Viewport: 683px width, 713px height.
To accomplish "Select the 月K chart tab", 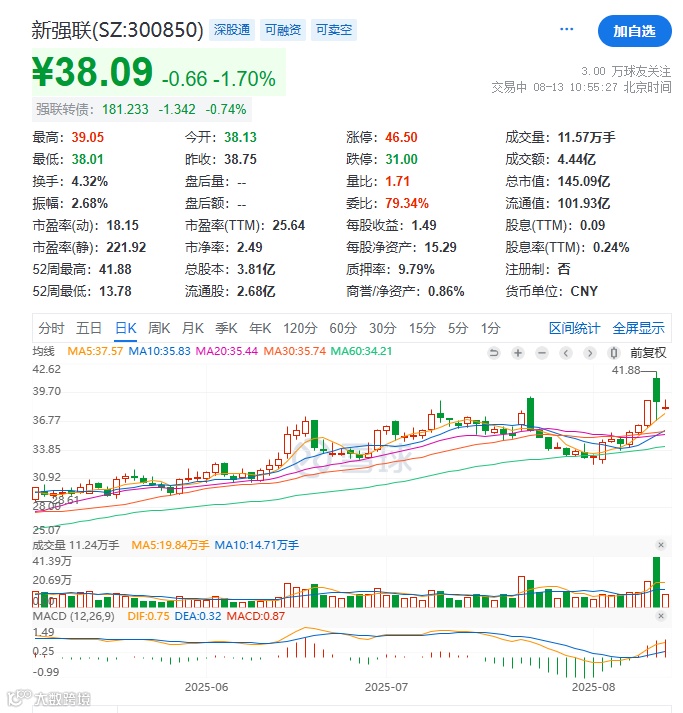I will (x=193, y=328).
